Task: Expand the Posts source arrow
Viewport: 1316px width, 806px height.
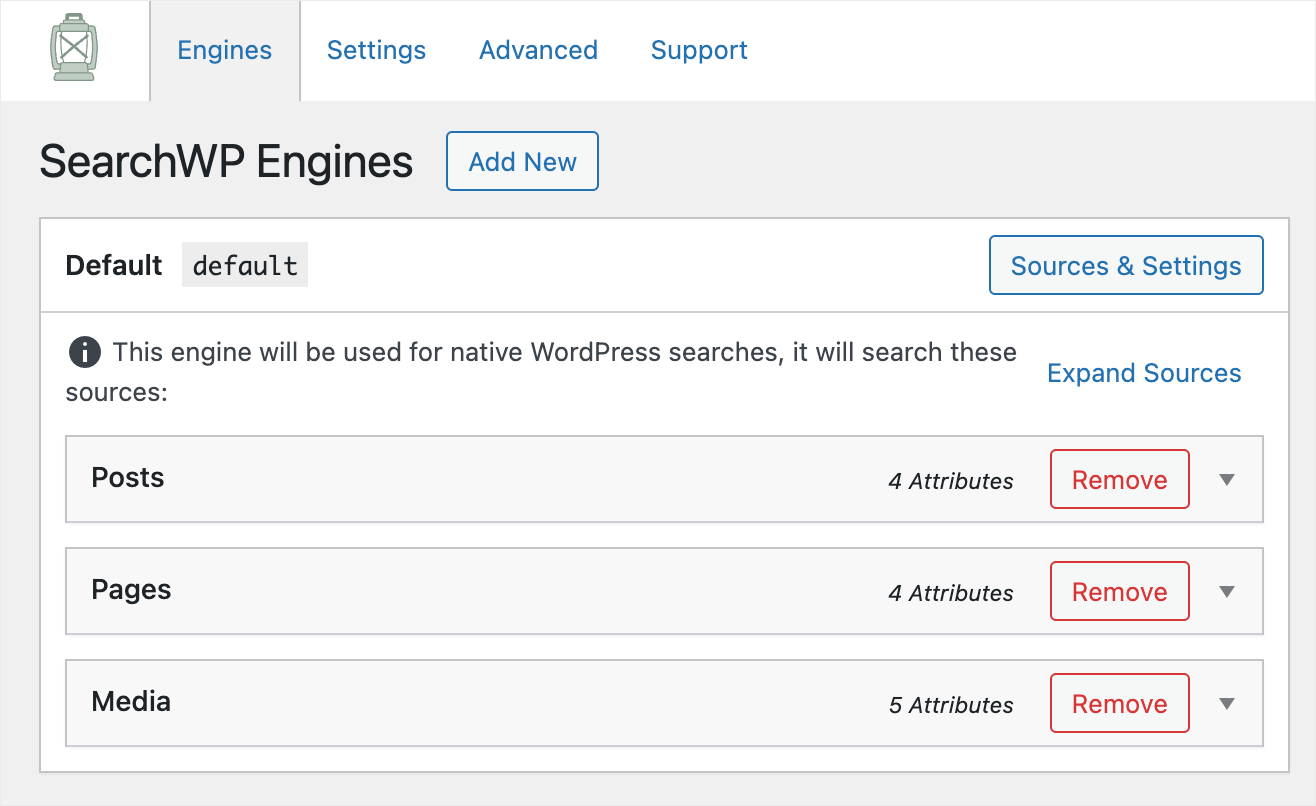Action: point(1228,480)
